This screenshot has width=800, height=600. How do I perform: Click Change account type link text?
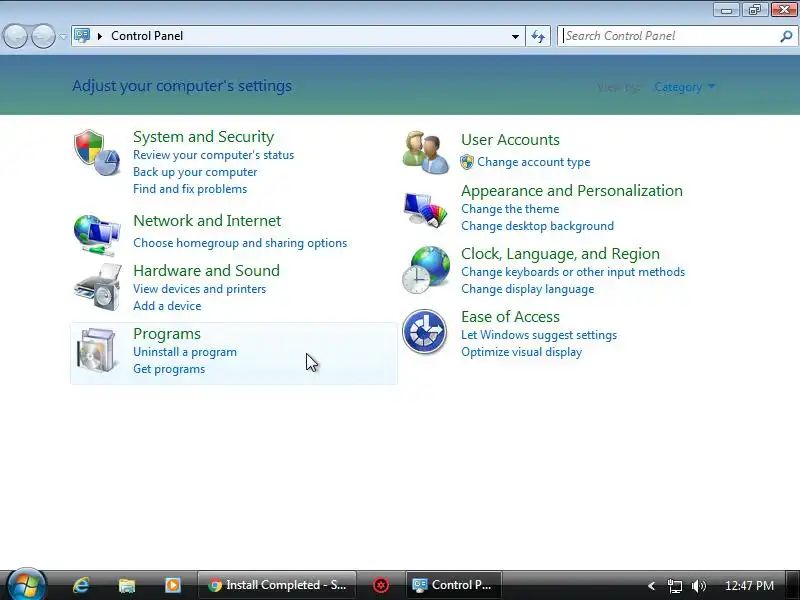coord(534,162)
